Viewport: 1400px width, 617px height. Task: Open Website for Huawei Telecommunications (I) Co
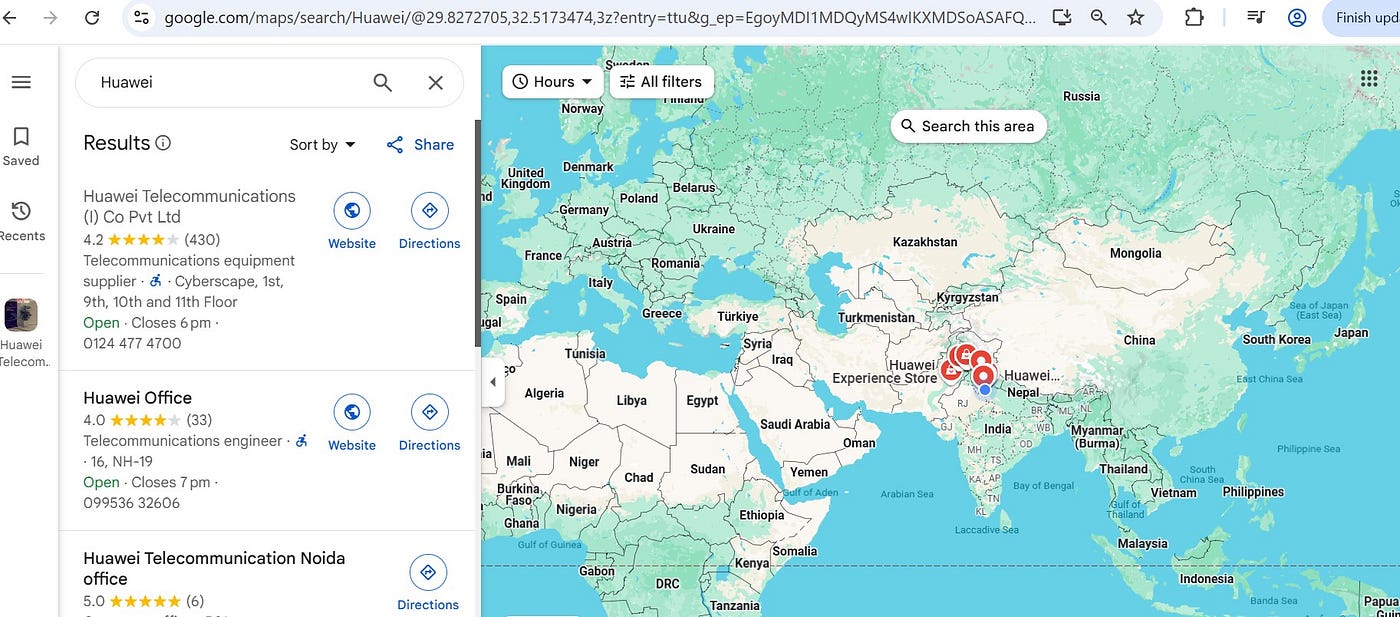point(352,222)
